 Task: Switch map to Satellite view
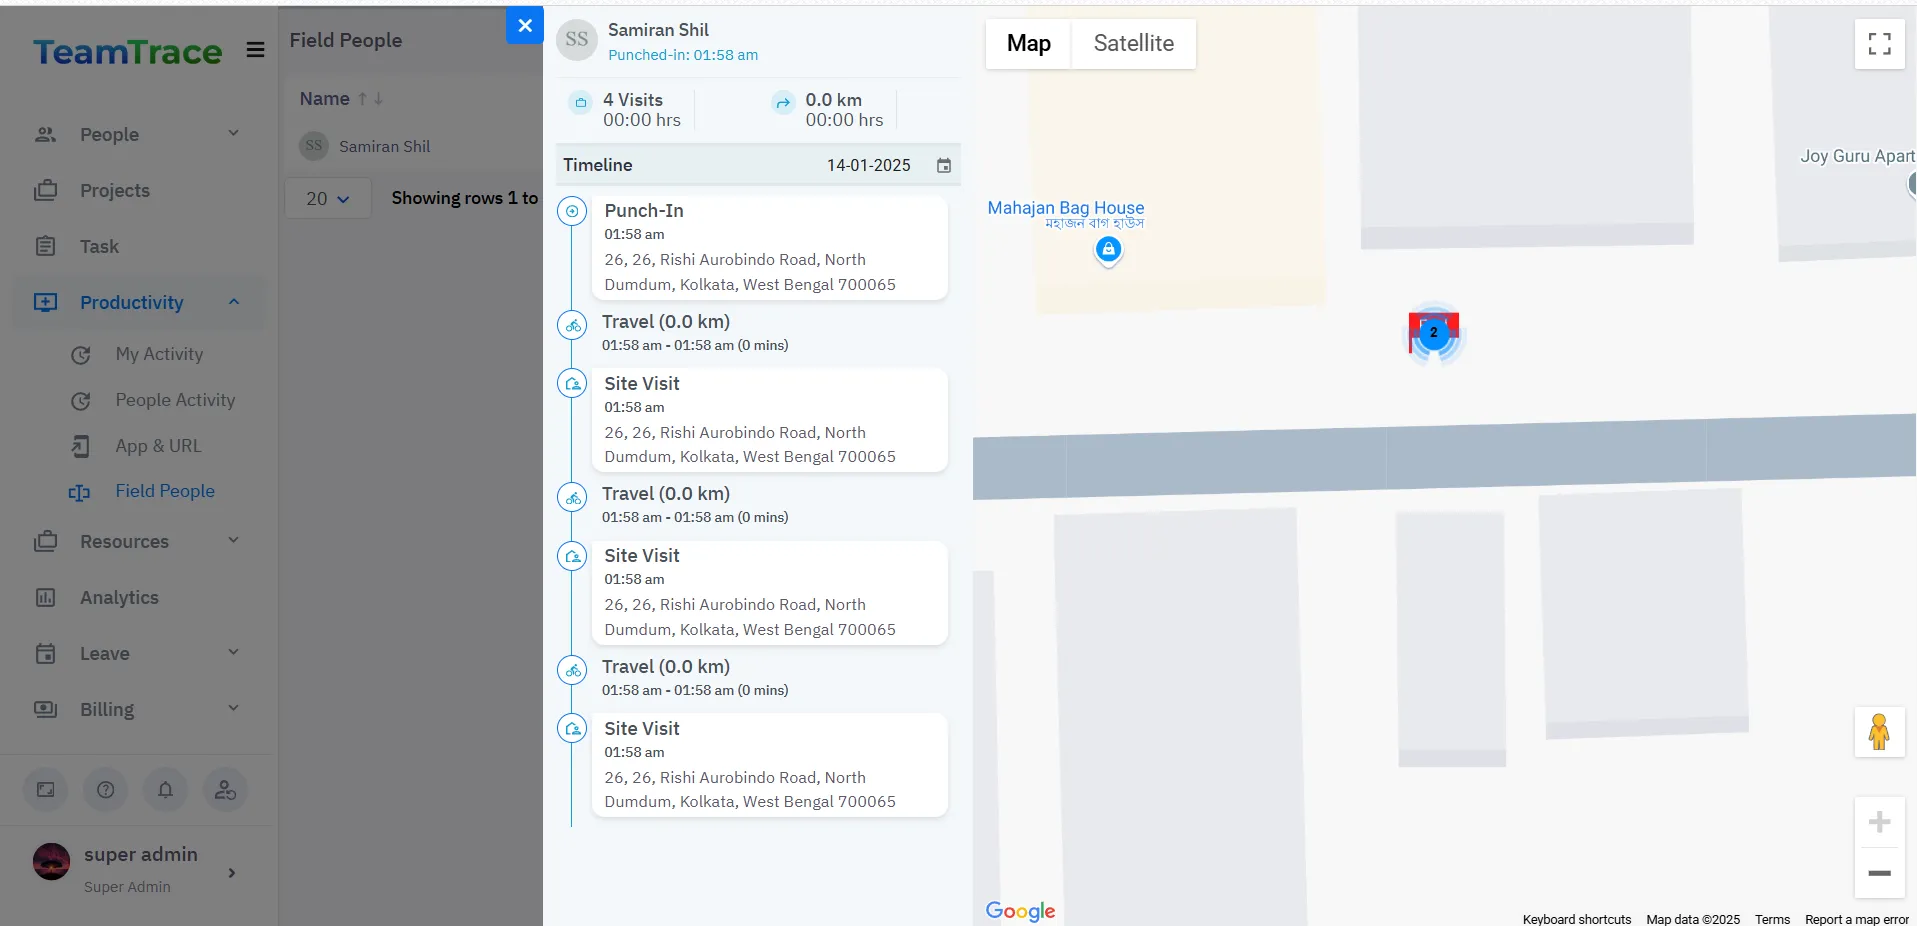point(1133,44)
